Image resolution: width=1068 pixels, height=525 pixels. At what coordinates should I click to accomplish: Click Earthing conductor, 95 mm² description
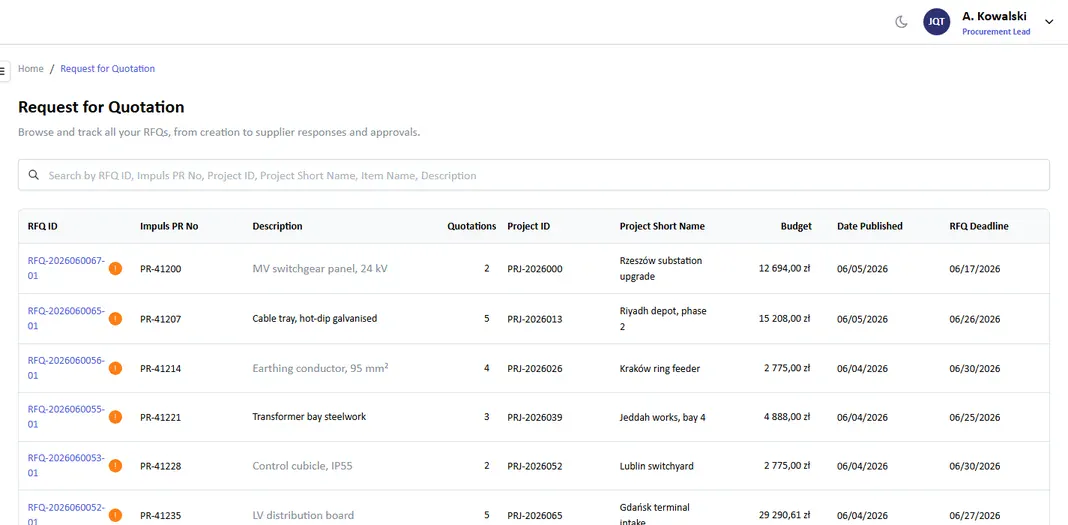pyautogui.click(x=320, y=368)
